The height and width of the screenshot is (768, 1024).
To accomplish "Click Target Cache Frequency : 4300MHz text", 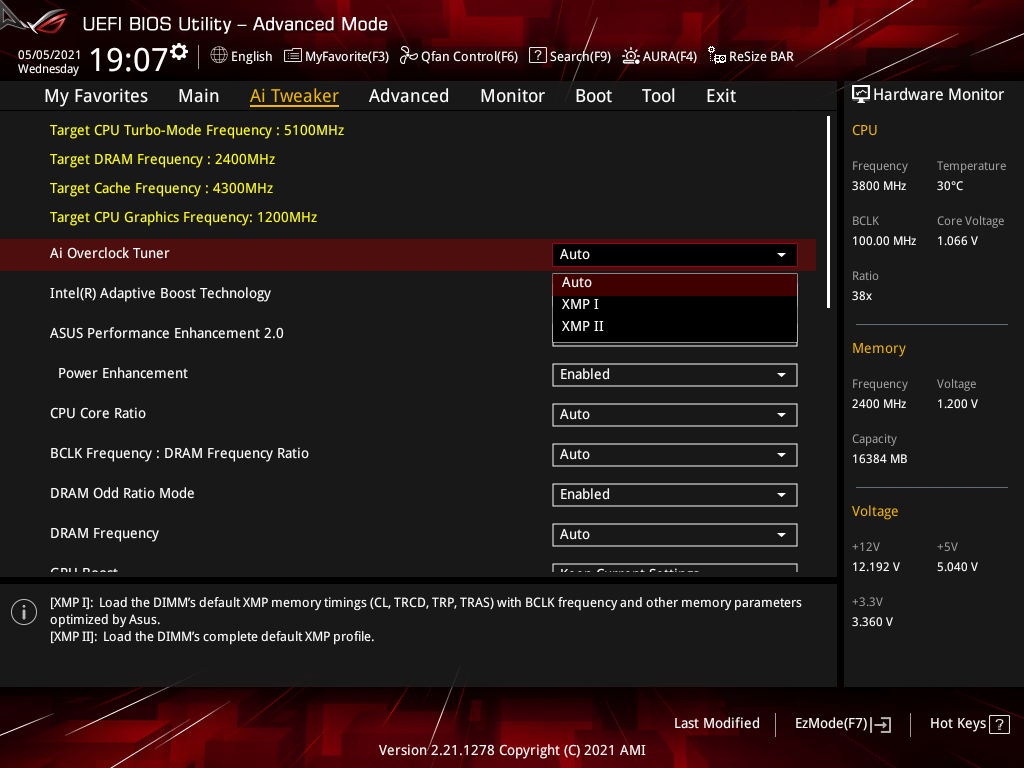I will point(161,188).
